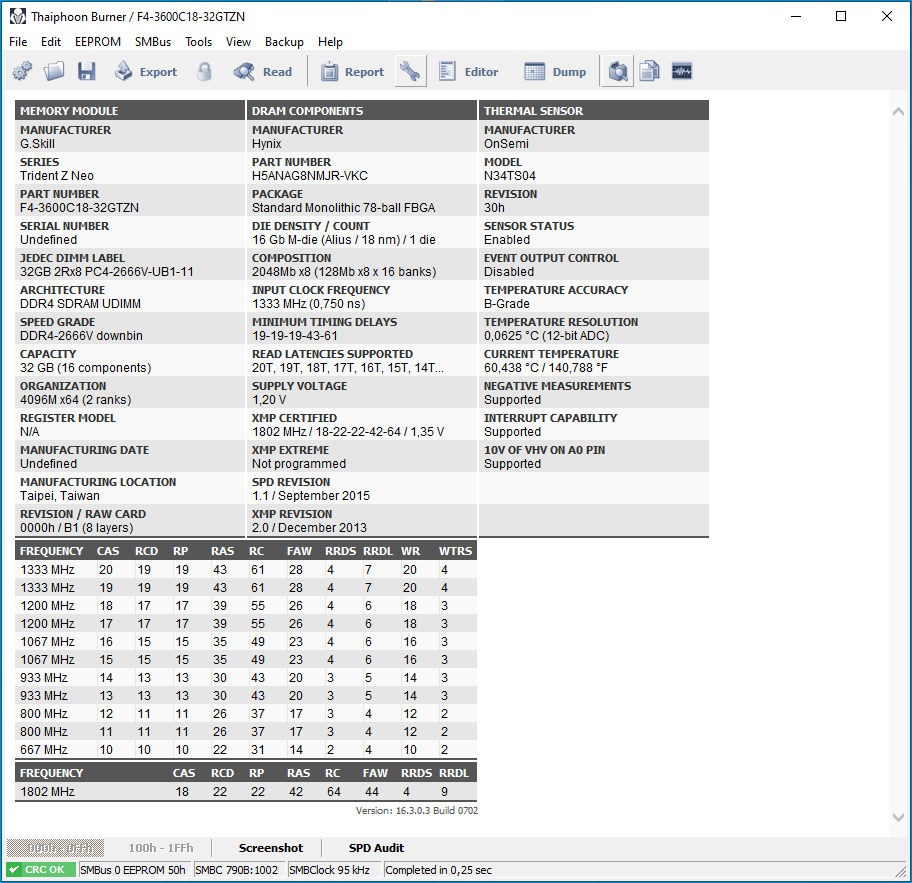Click the JEDEC label 32GB 2Rx8 PC4-2666V-UB1-11
This screenshot has width=912, height=883.
[x=107, y=272]
